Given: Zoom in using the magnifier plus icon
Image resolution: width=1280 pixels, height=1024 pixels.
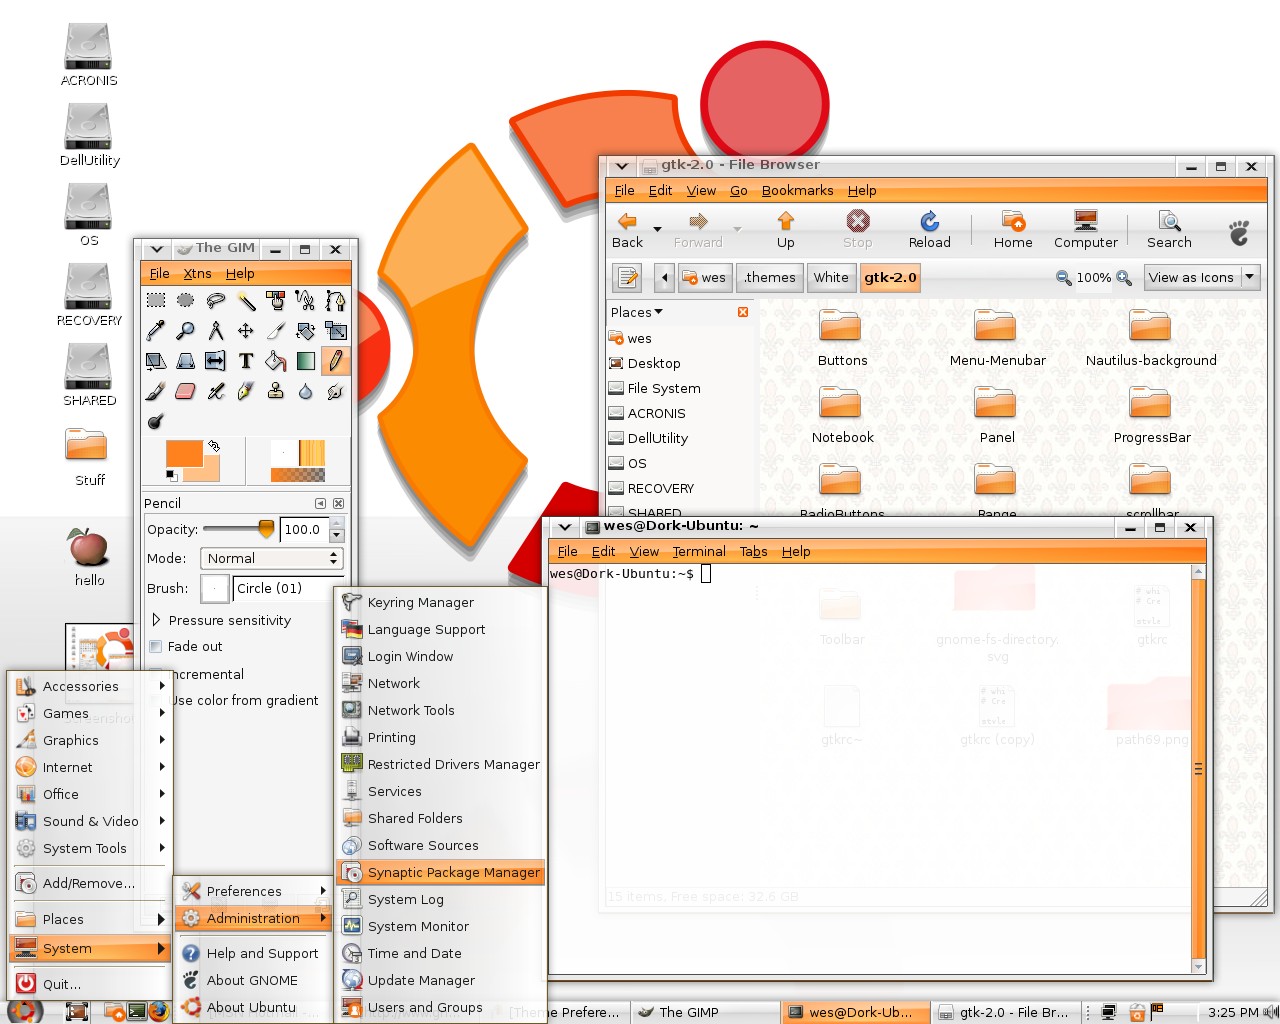Looking at the screenshot, I should [1124, 278].
